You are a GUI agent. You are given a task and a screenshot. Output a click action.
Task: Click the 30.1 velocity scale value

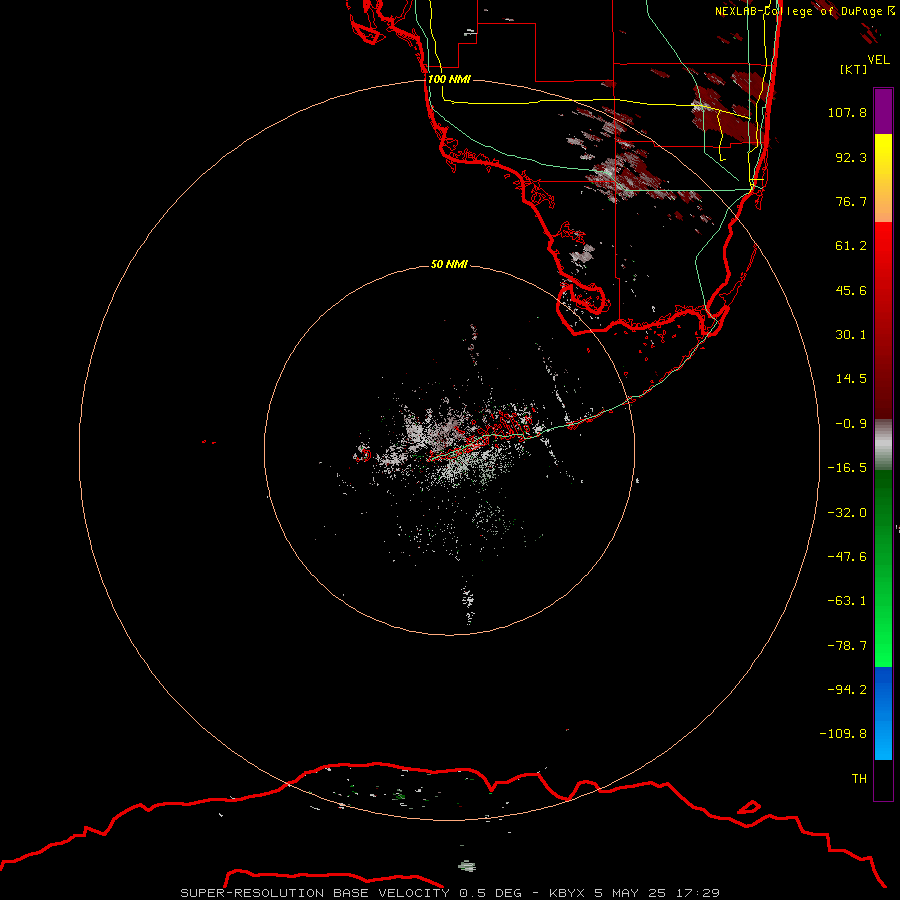click(851, 335)
